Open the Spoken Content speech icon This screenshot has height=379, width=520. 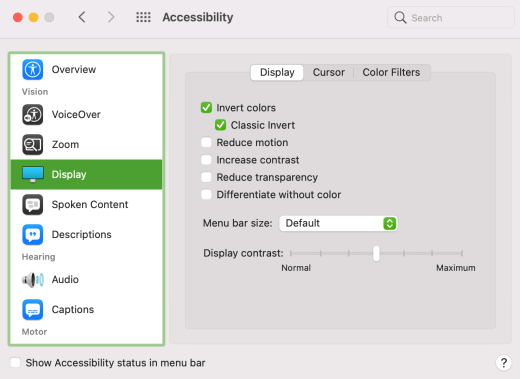coord(32,205)
